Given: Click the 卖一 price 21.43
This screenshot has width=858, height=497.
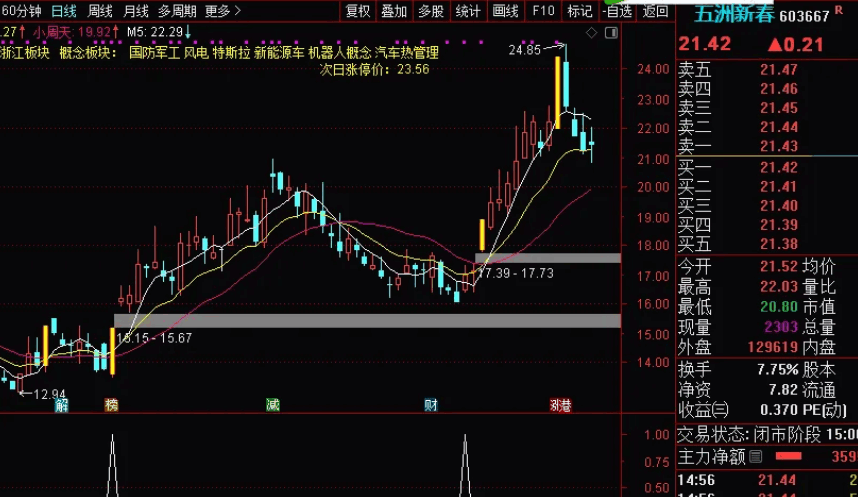Looking at the screenshot, I should click(779, 146).
